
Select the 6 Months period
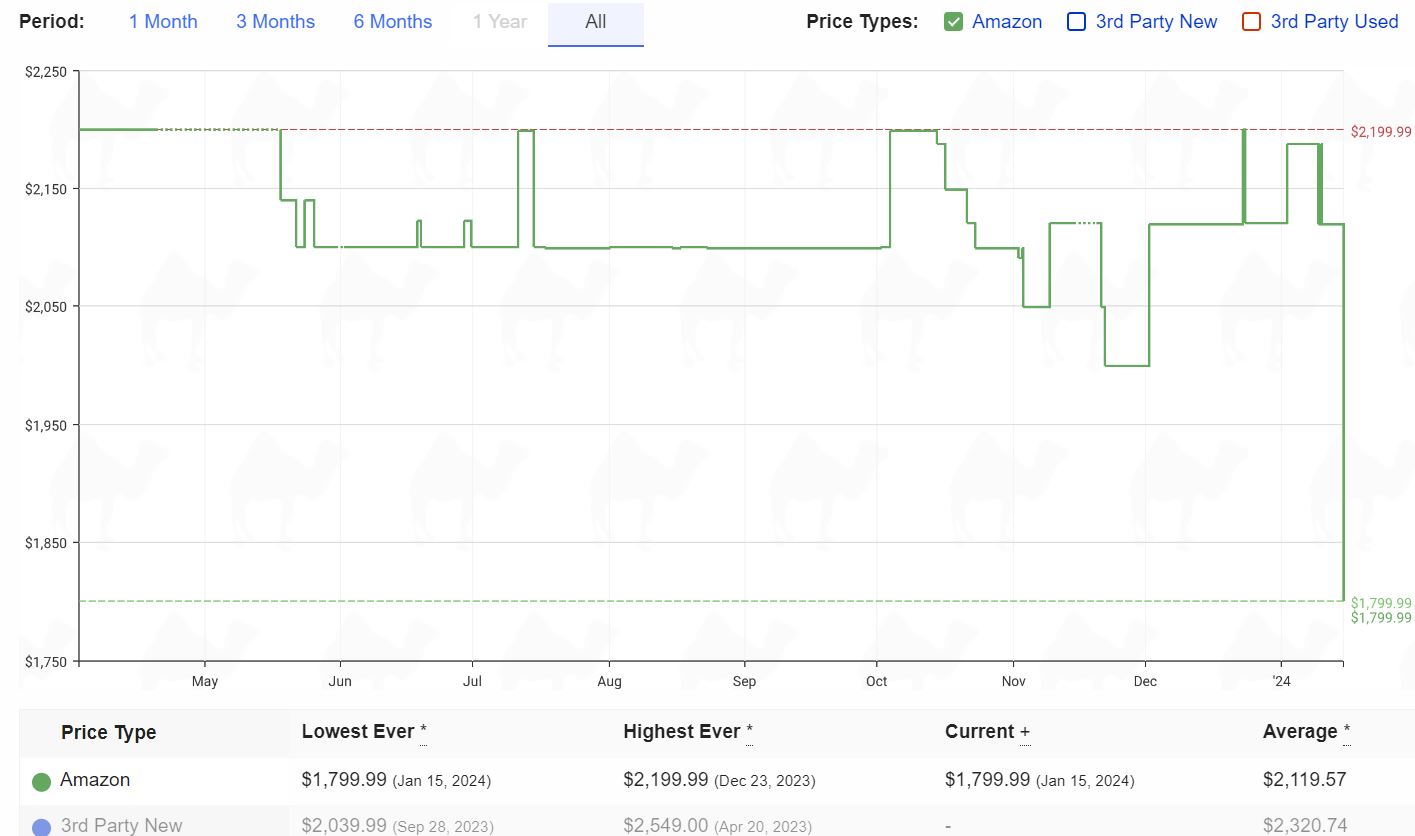coord(393,22)
